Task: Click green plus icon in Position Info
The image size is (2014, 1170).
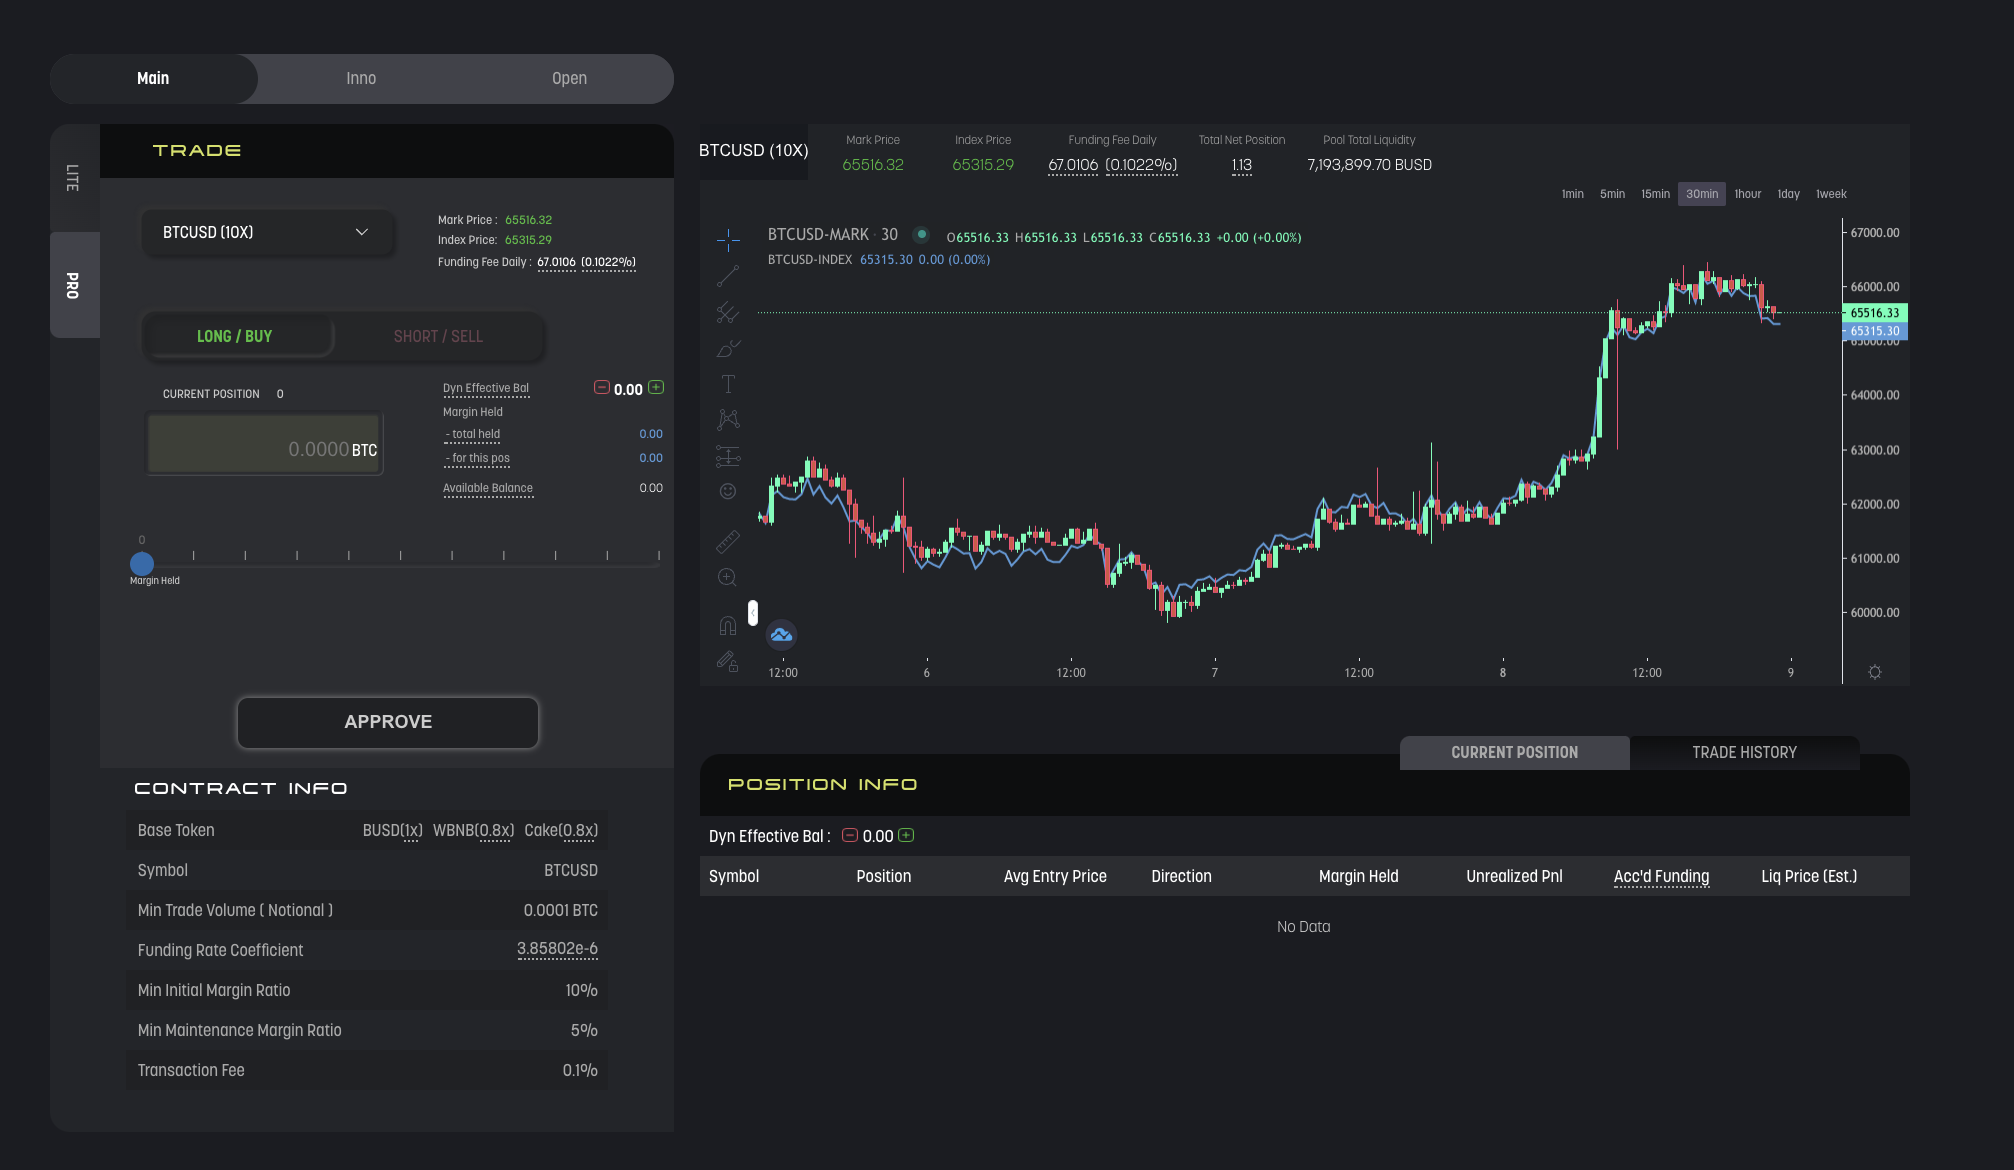Action: [906, 835]
